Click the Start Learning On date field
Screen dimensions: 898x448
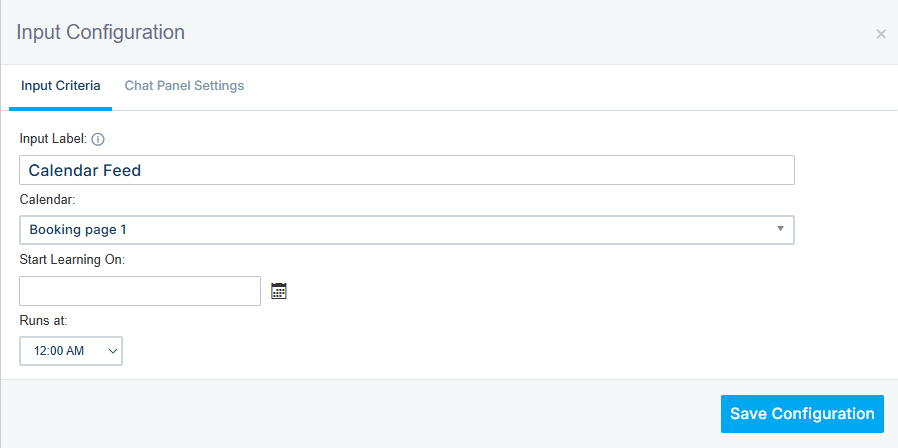tap(140, 291)
